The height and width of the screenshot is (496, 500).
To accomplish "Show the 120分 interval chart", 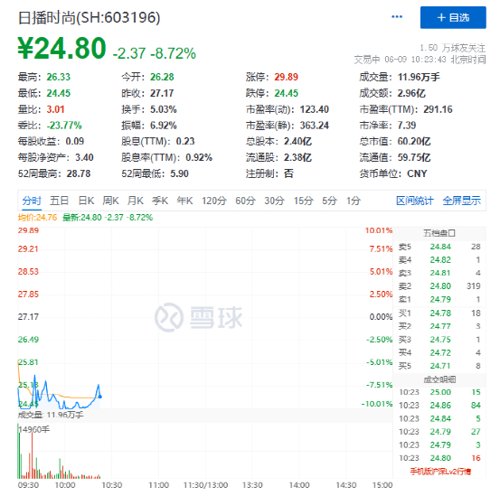I will click(x=214, y=201).
